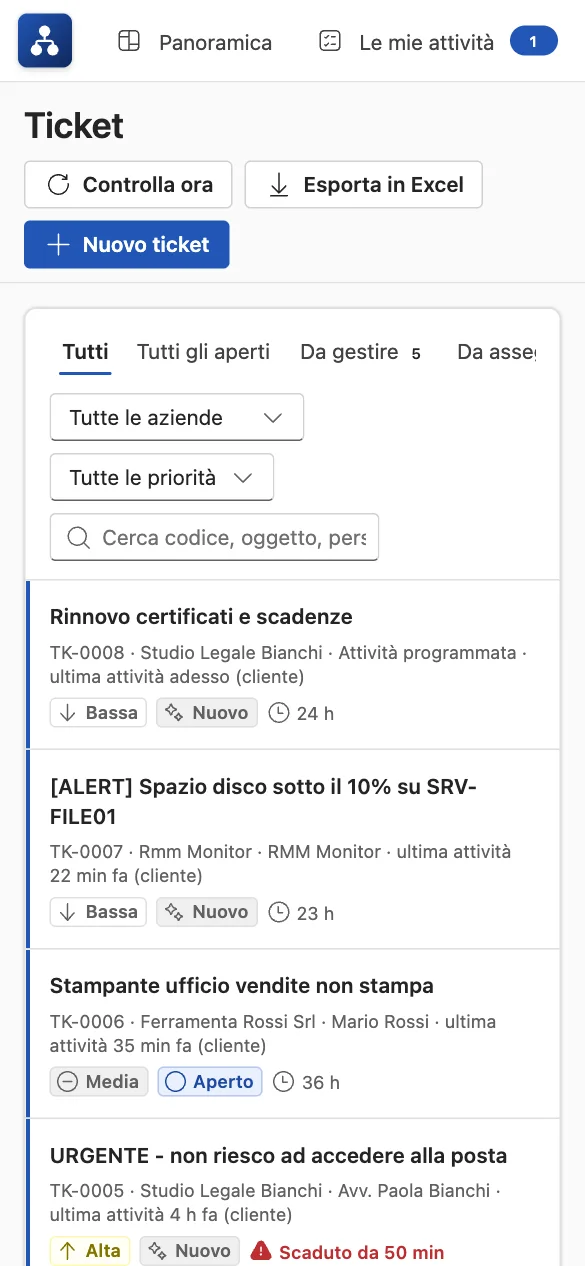The image size is (585, 1266).
Task: Open the Panoramica tab
Action: click(x=195, y=42)
